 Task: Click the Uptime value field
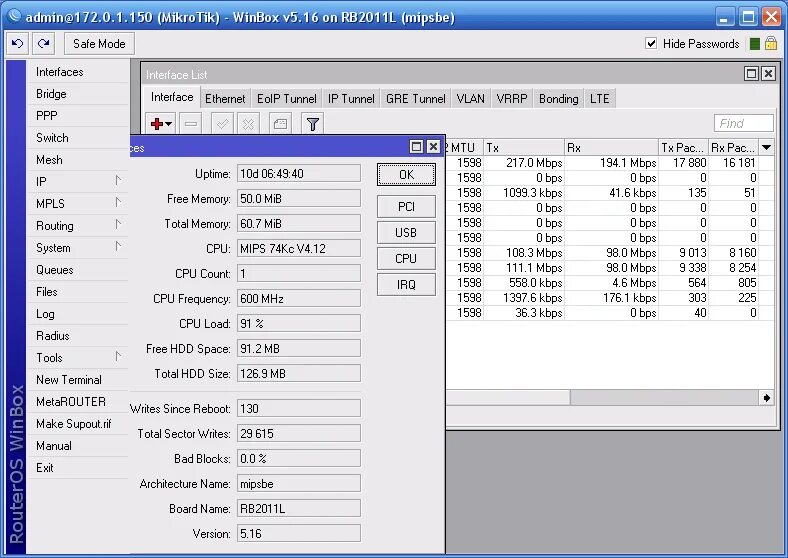pos(299,173)
